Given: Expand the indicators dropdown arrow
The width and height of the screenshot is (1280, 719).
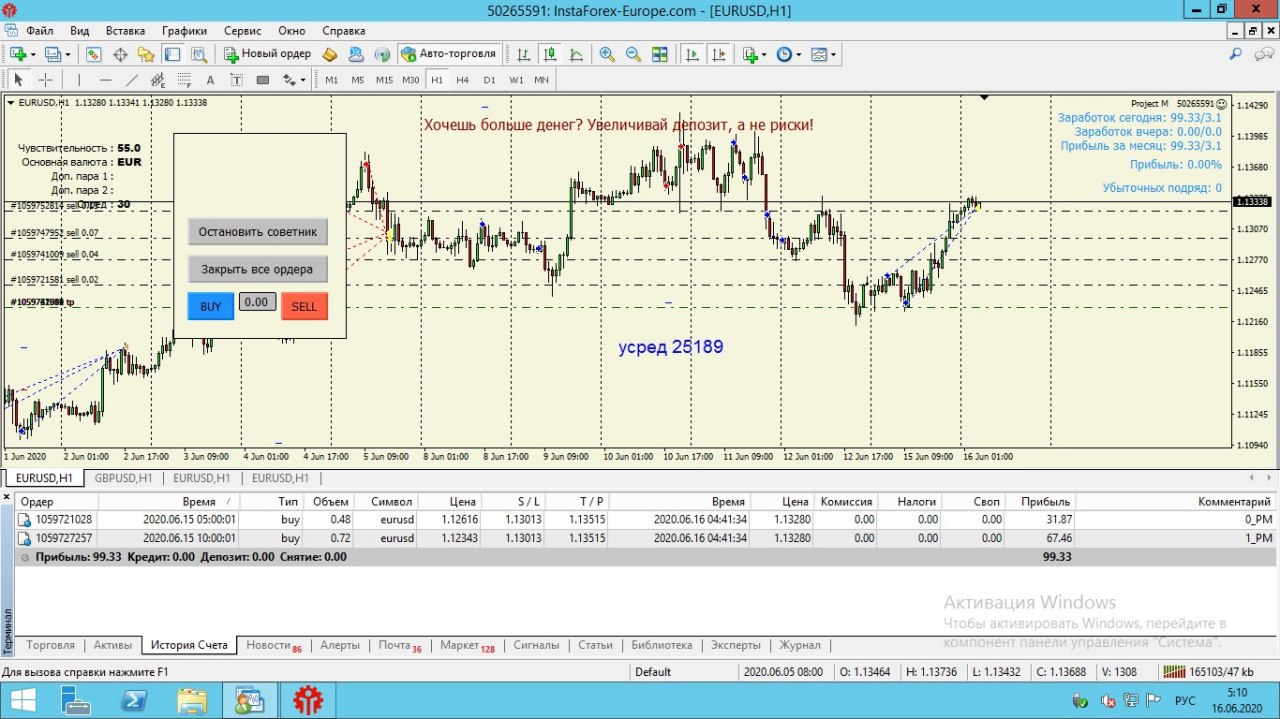Looking at the screenshot, I should pos(764,54).
